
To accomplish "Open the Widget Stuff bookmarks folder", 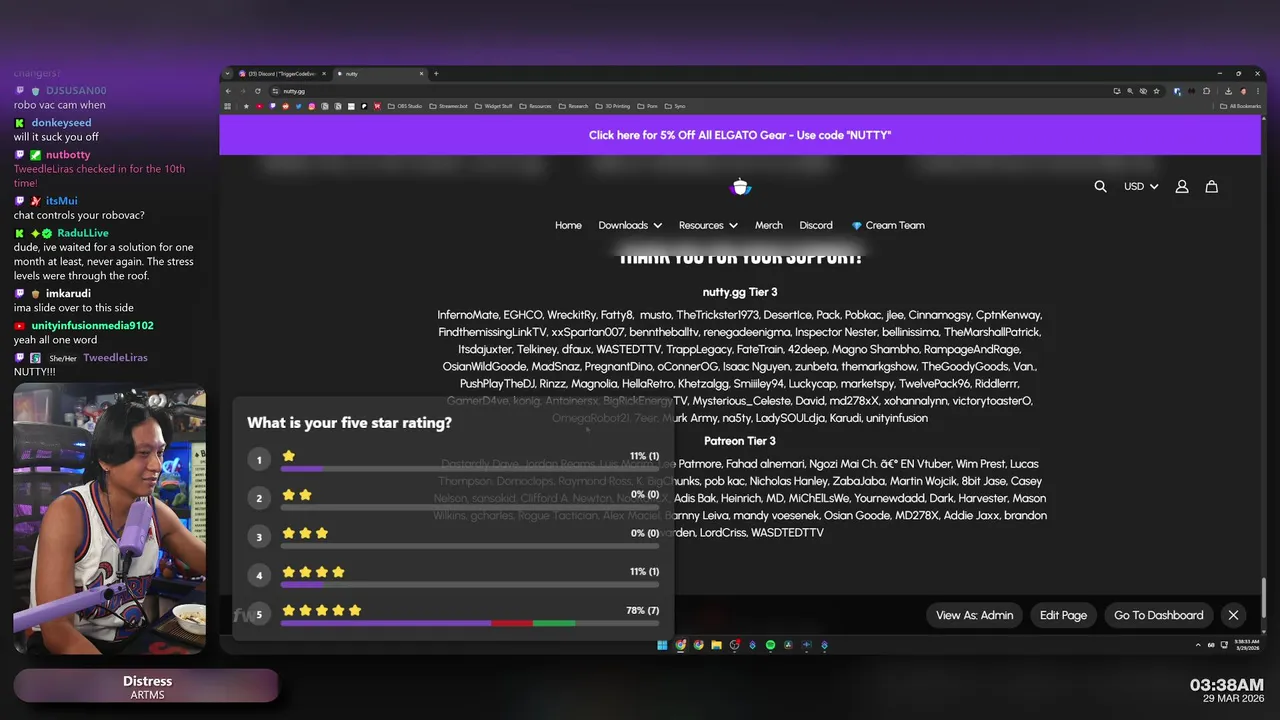I will tap(493, 106).
